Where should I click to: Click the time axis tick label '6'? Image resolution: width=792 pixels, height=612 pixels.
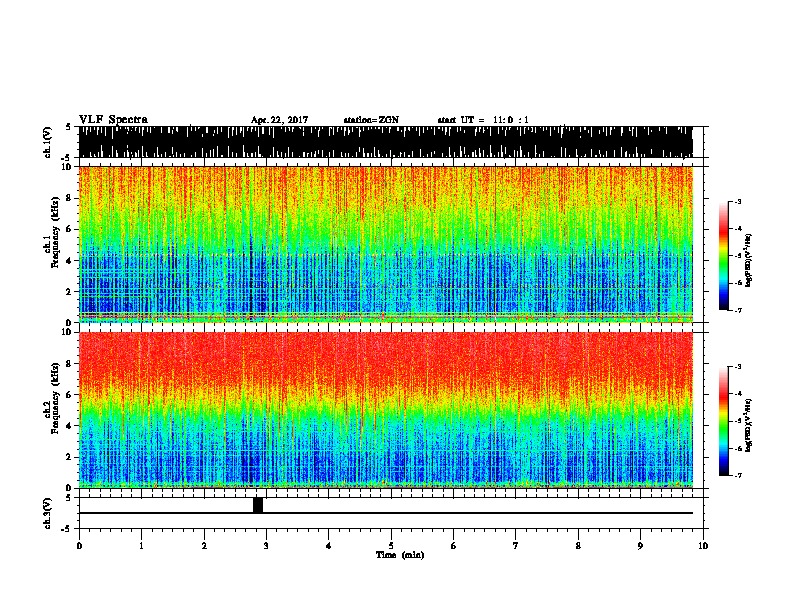point(454,546)
